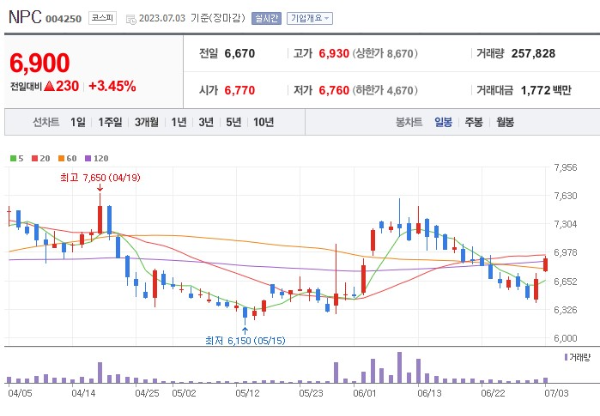This screenshot has height=416, width=600.
Task: Switch to 월봉 monthly candle chart
Action: pos(505,122)
